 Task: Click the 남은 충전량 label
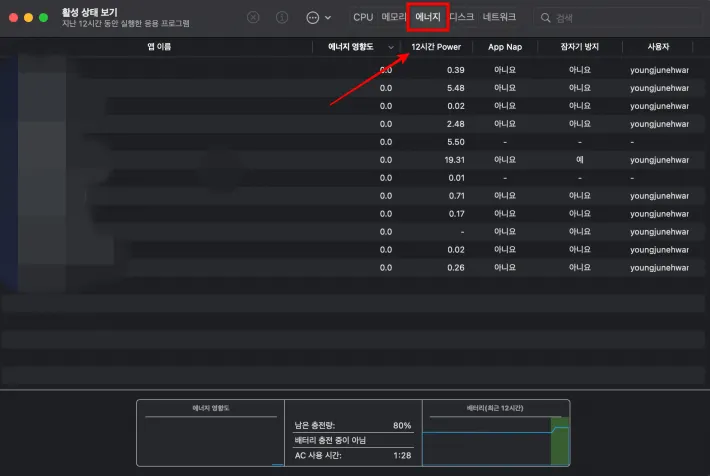(315, 425)
